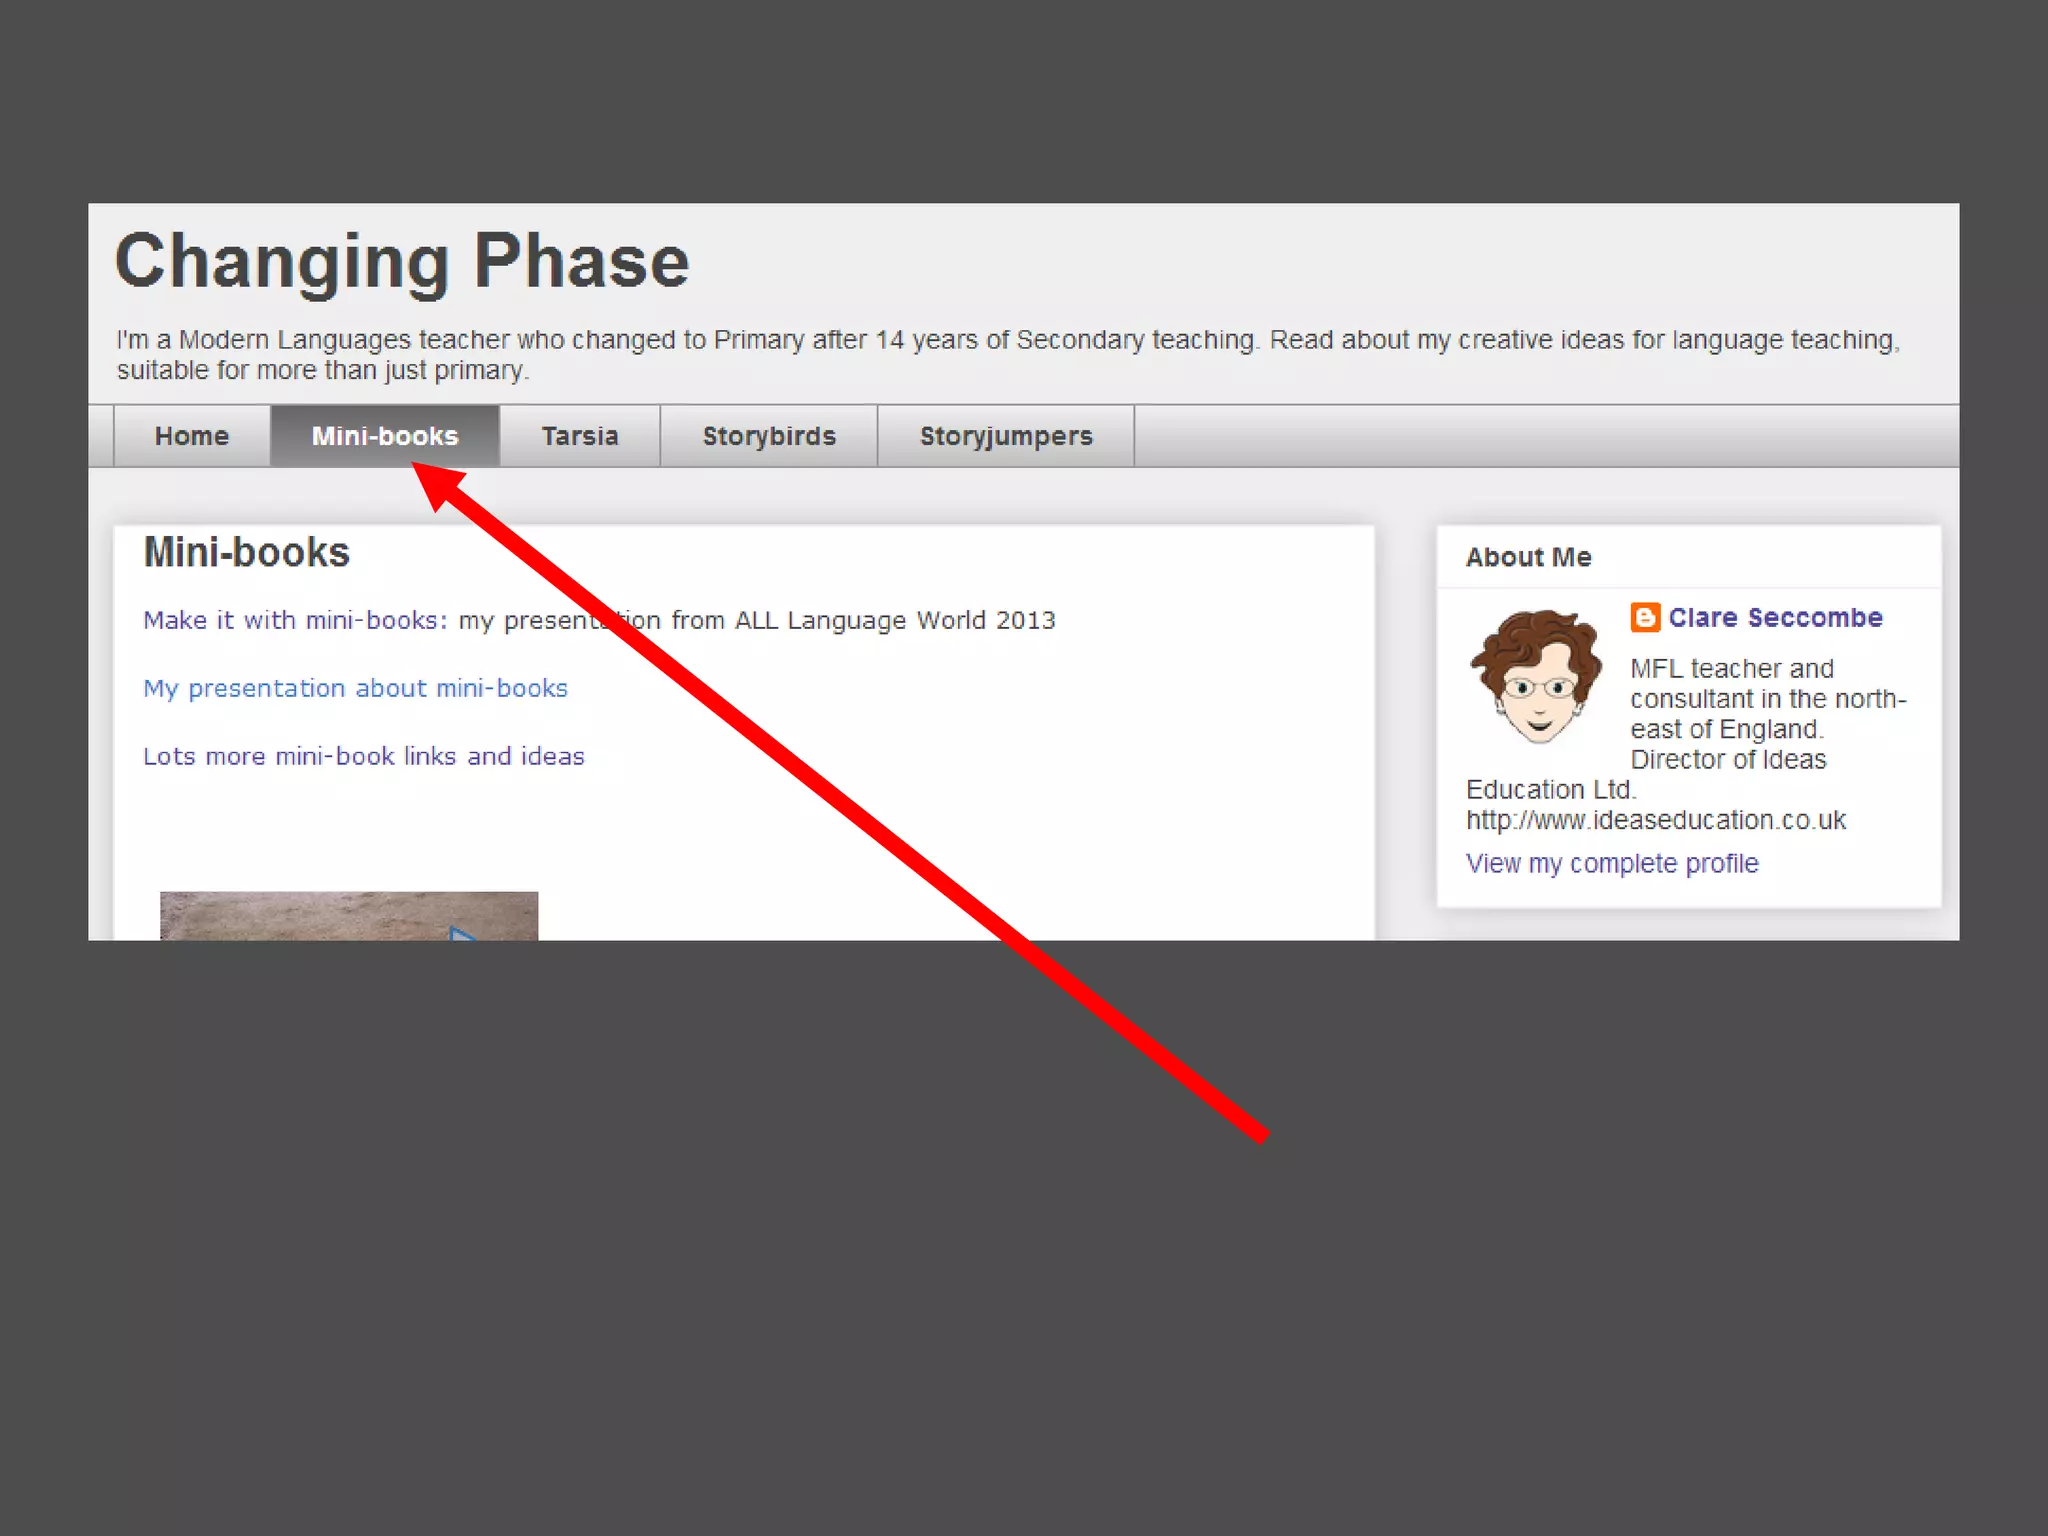2048x1536 pixels.
Task: Open 'View my complete profile' link
Action: tap(1611, 863)
